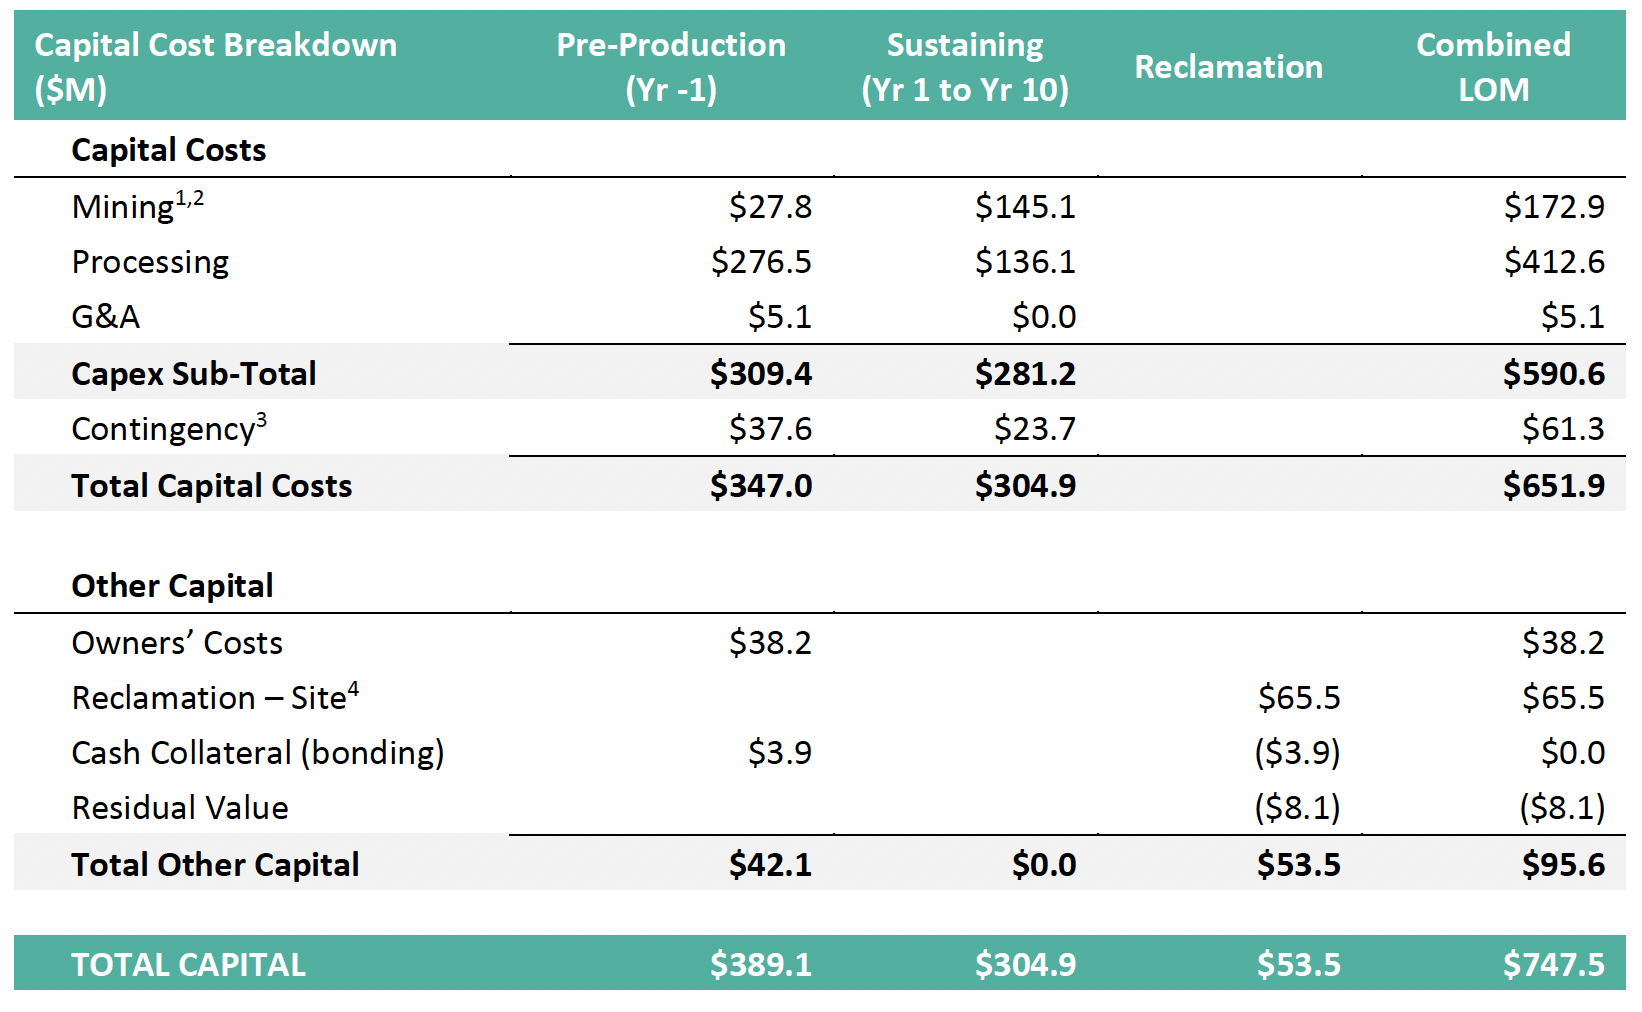1642x1012 pixels.
Task: Select the Combined LOM column header
Action: click(x=1493, y=66)
